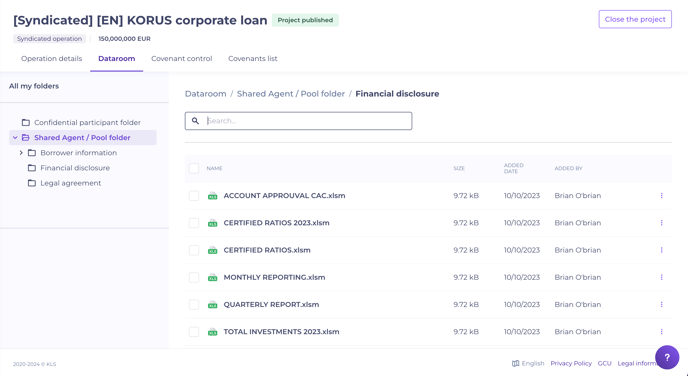Click the Excel file icon for MONTHLY REPORTING.xlsm

[212, 277]
